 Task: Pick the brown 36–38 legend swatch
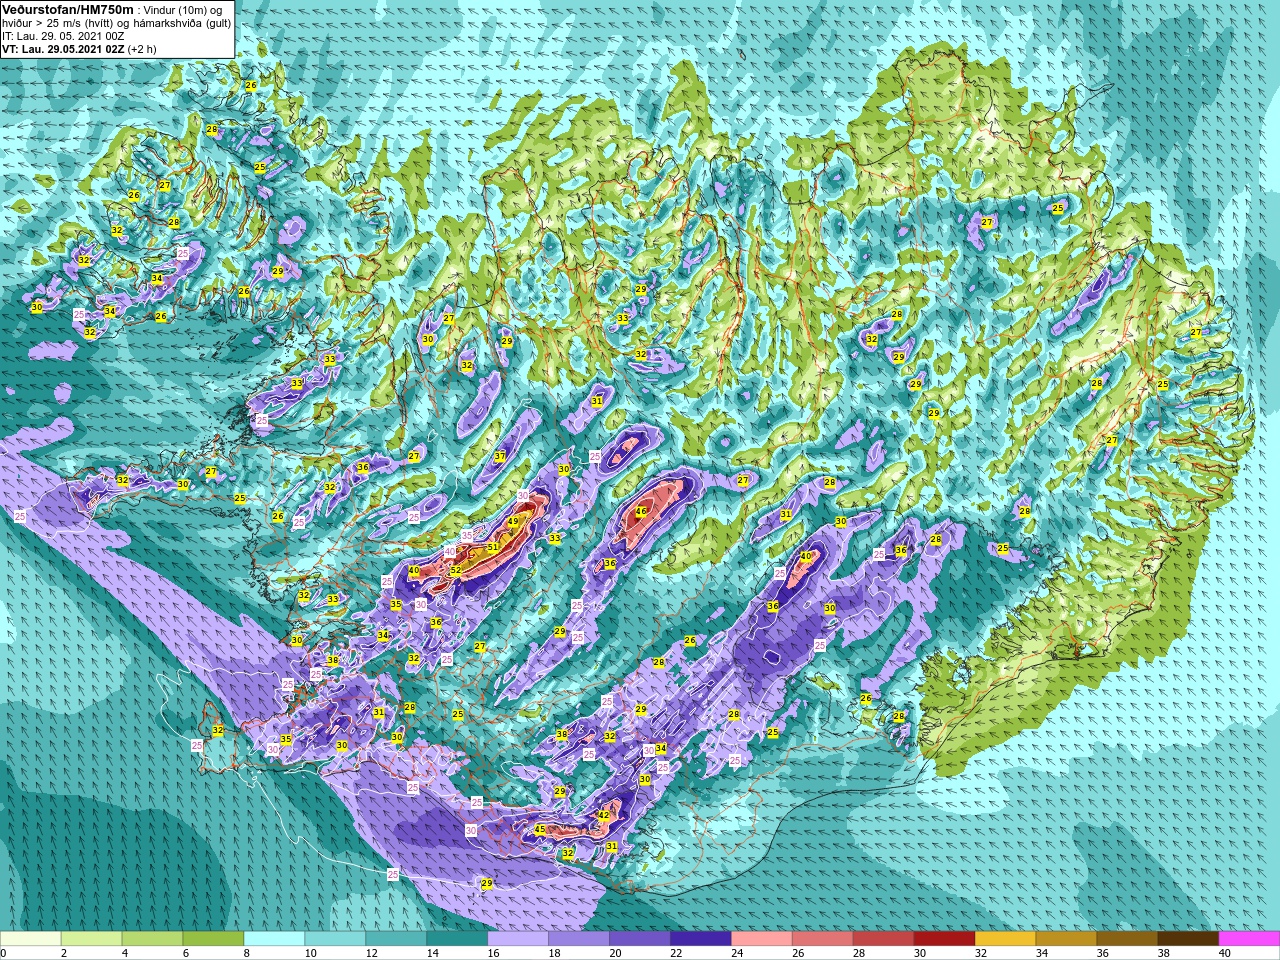(x=1129, y=939)
